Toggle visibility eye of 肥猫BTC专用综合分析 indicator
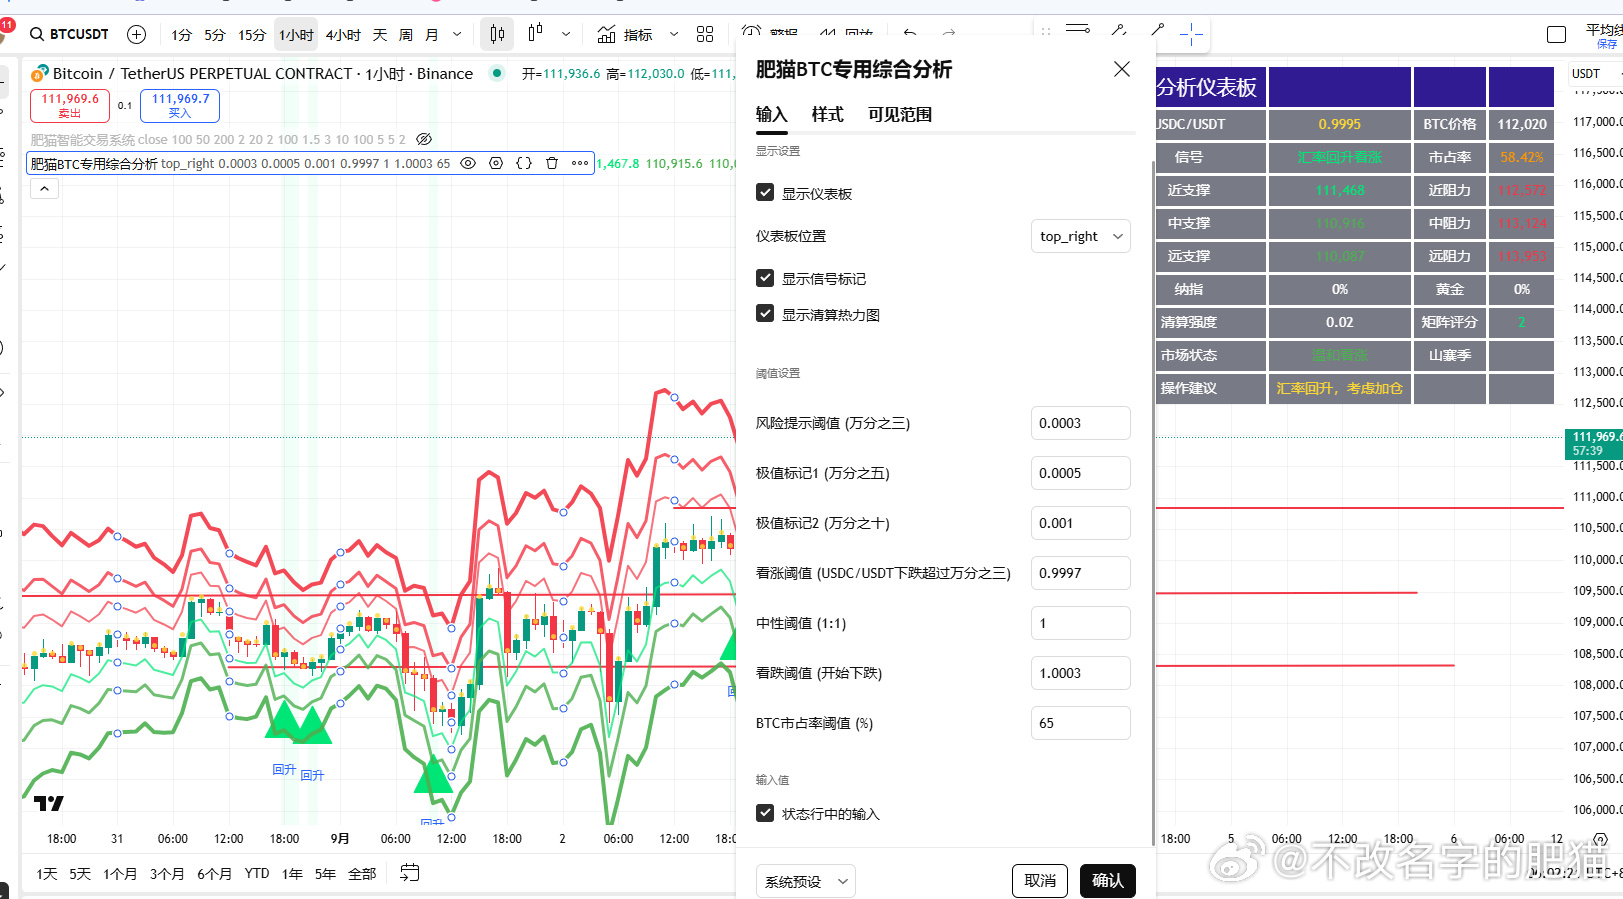This screenshot has height=899, width=1623. (467, 163)
